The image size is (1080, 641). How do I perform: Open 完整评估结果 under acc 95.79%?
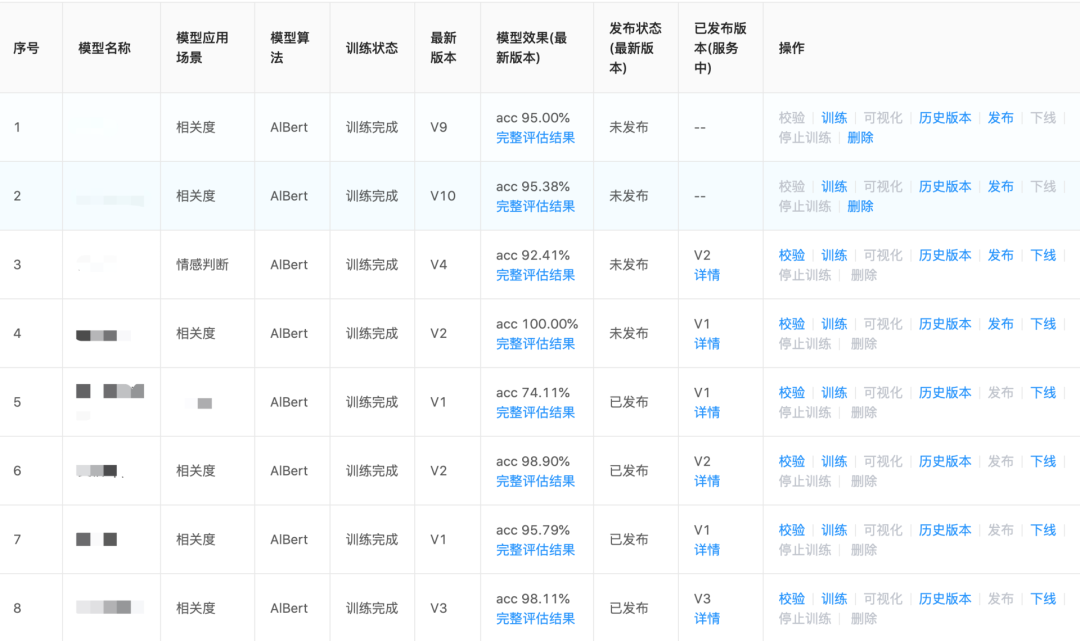tap(535, 550)
